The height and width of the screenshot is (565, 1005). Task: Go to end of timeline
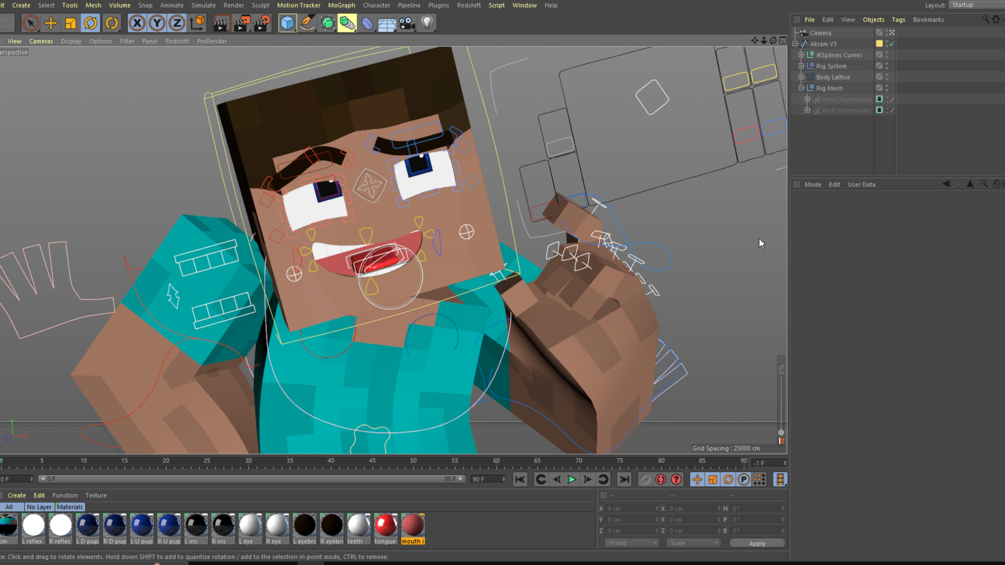tap(624, 479)
